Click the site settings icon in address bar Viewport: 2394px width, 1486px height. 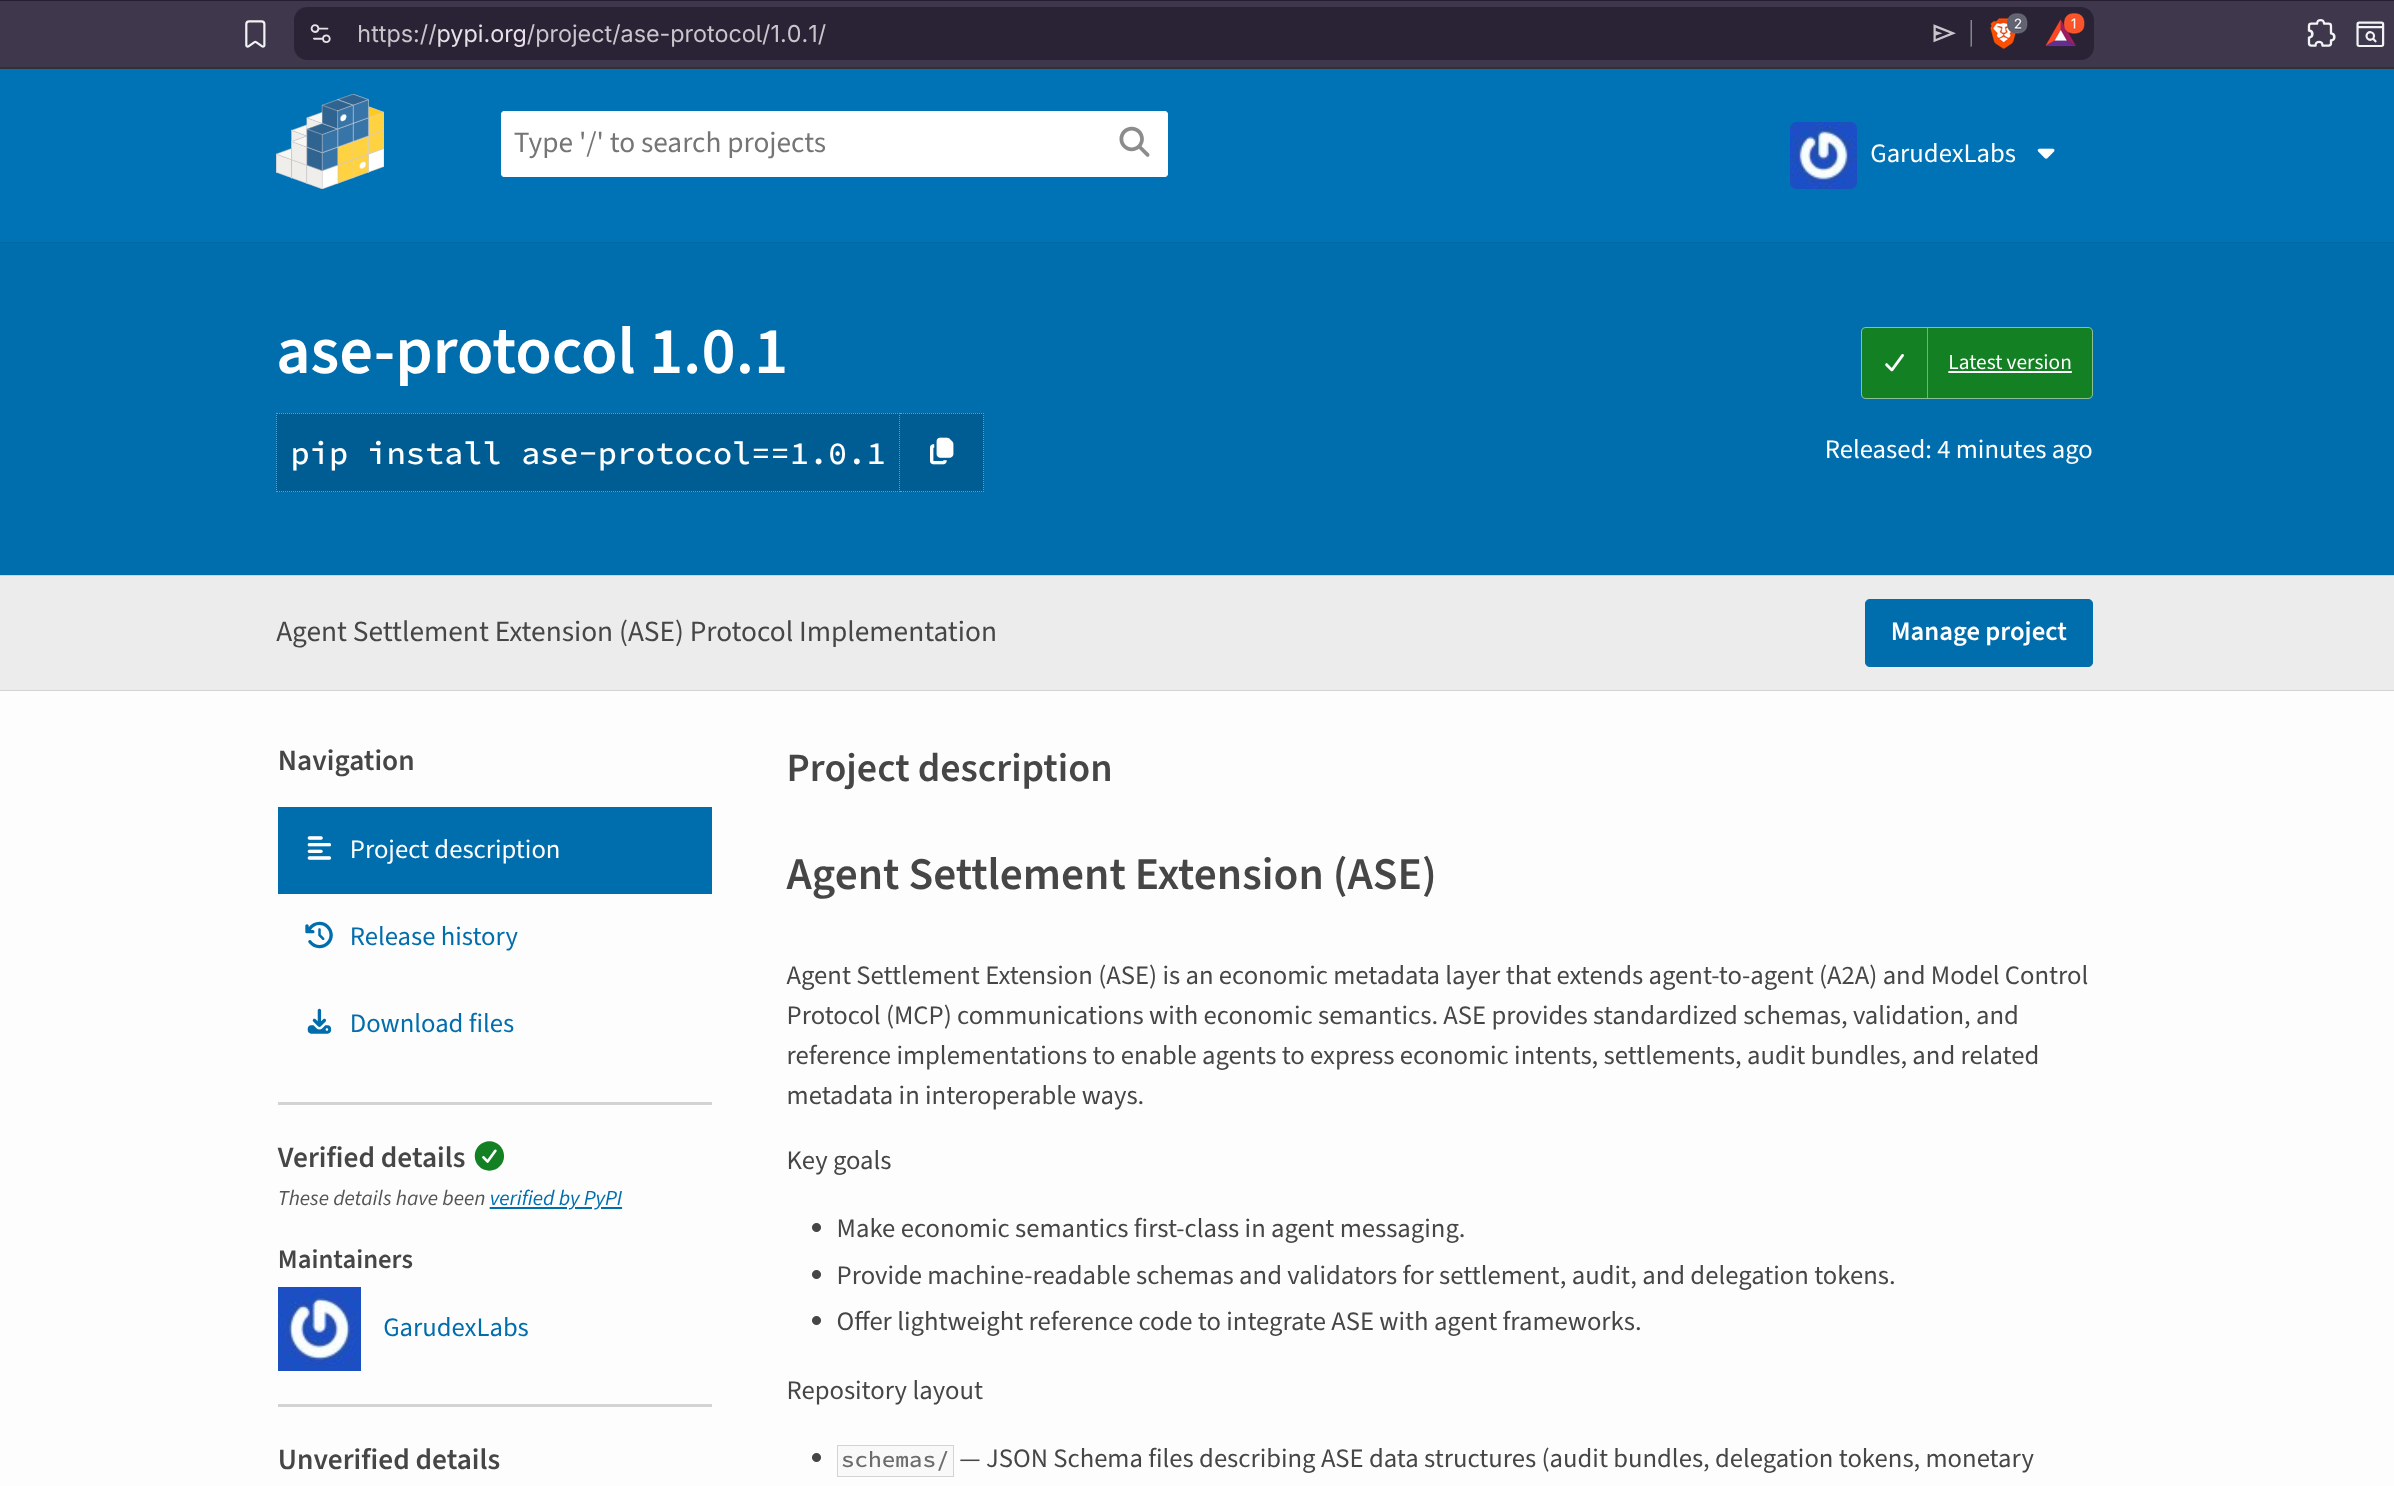tap(321, 34)
